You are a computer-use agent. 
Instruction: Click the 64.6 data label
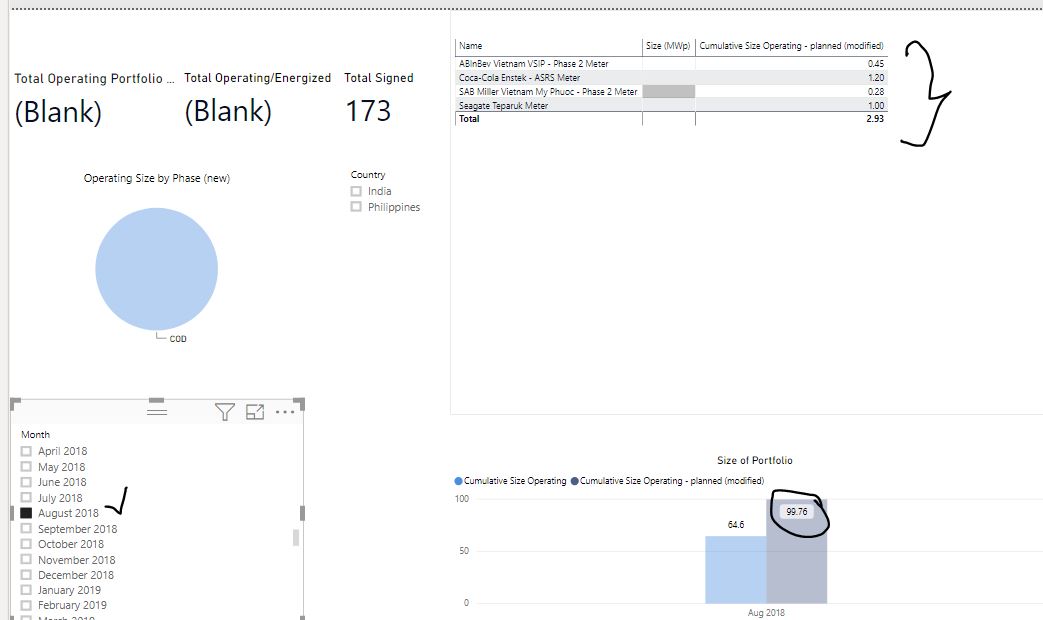click(736, 525)
